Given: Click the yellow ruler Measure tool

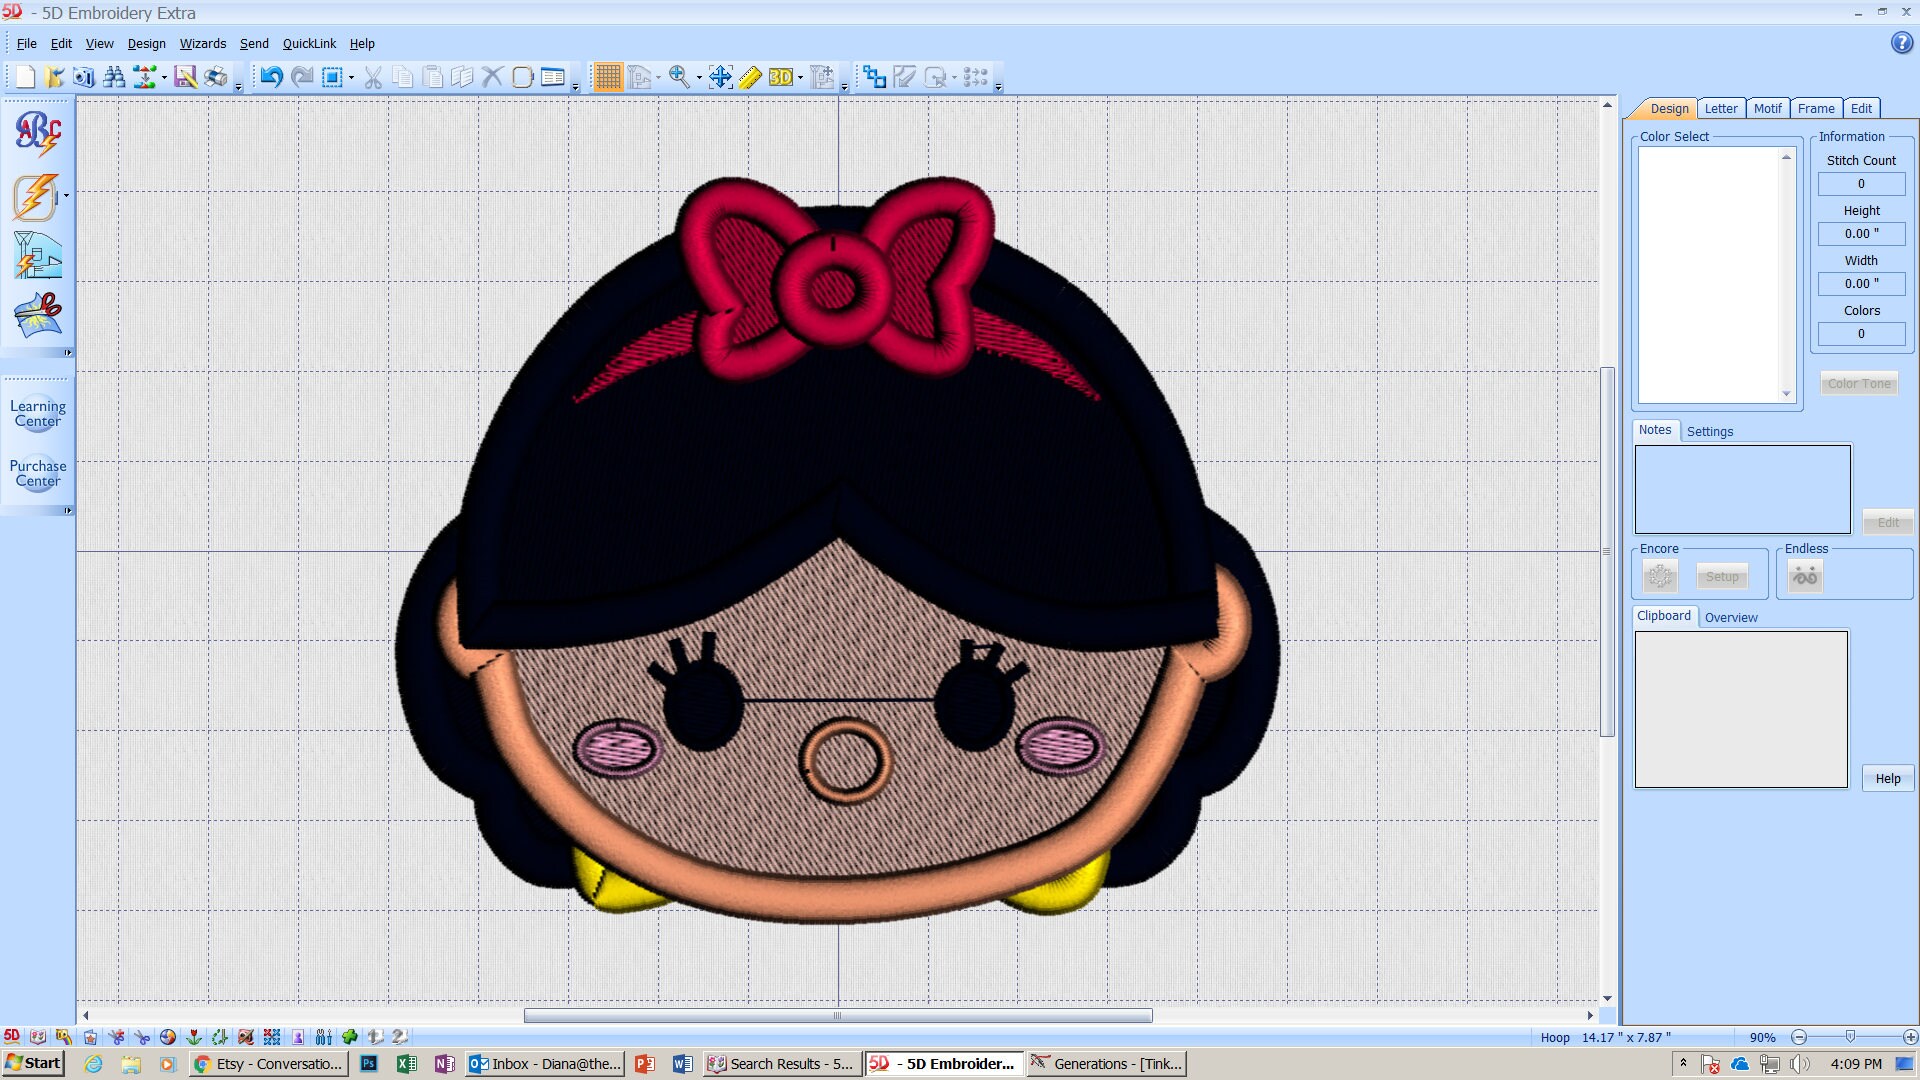Looking at the screenshot, I should pos(750,77).
